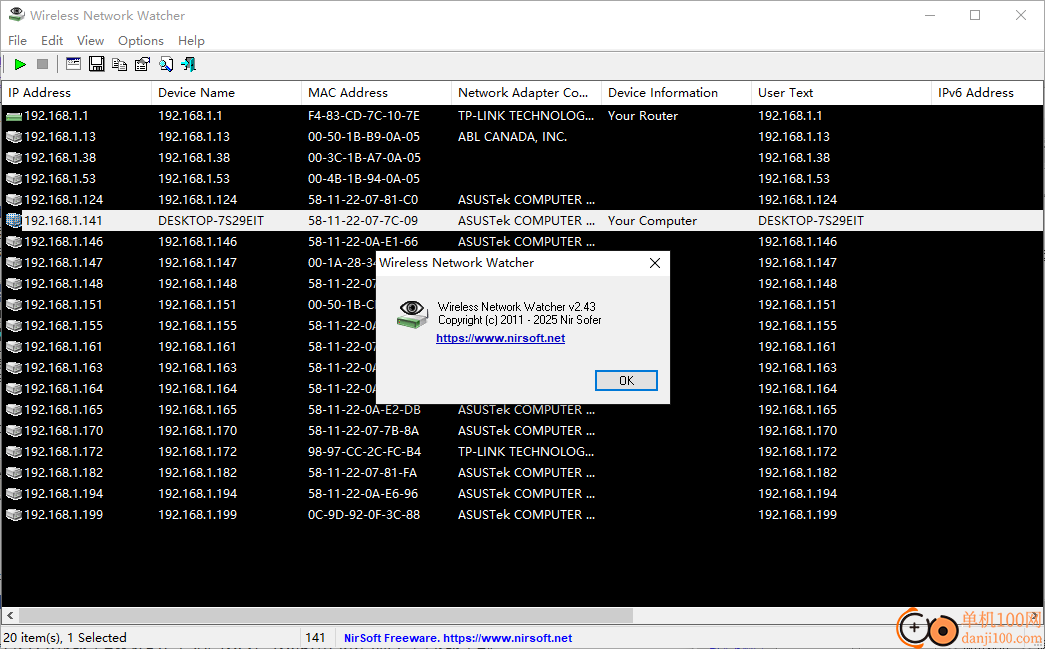
Task: Click the Exit door icon in toolbar
Action: (189, 64)
